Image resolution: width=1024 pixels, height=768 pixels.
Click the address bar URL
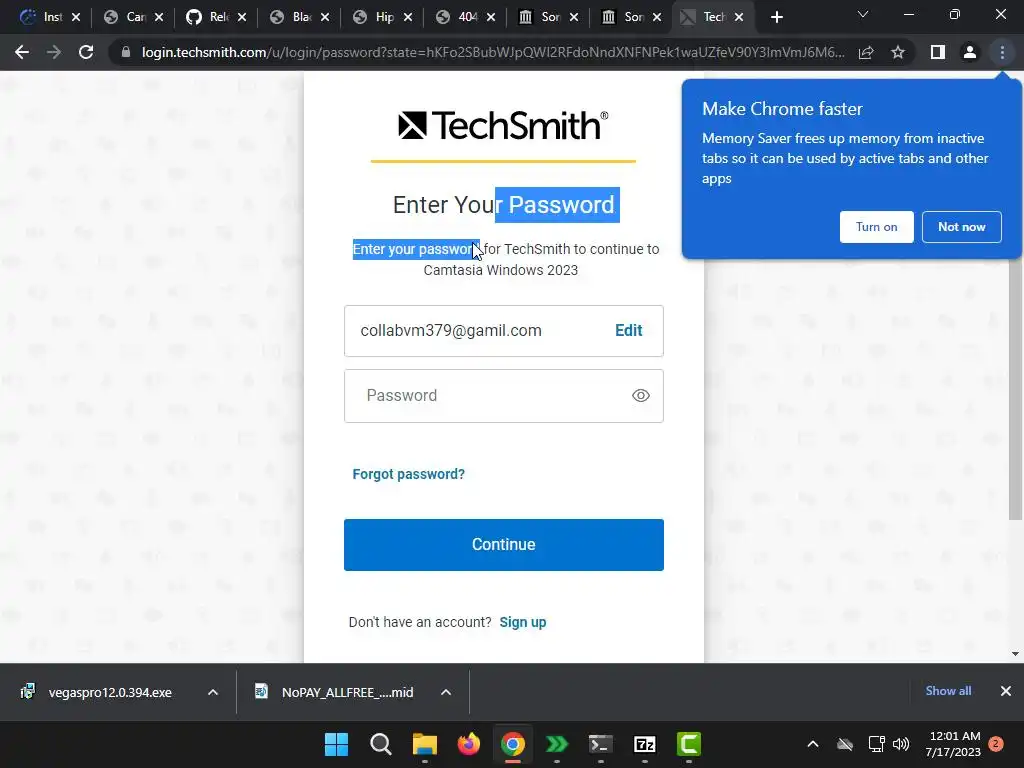tap(493, 52)
